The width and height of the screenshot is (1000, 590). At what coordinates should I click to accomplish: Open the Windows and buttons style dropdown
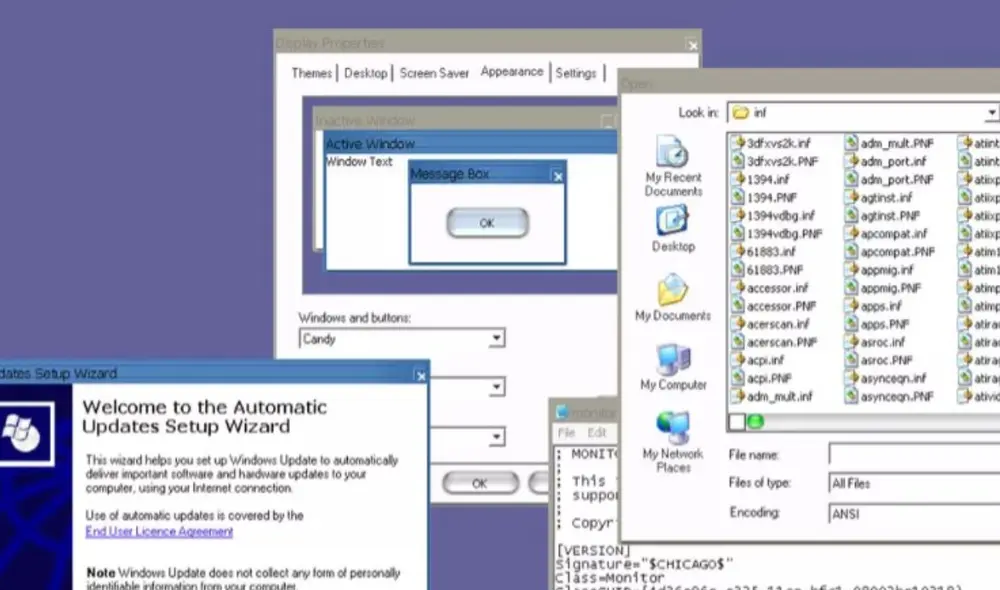[495, 339]
